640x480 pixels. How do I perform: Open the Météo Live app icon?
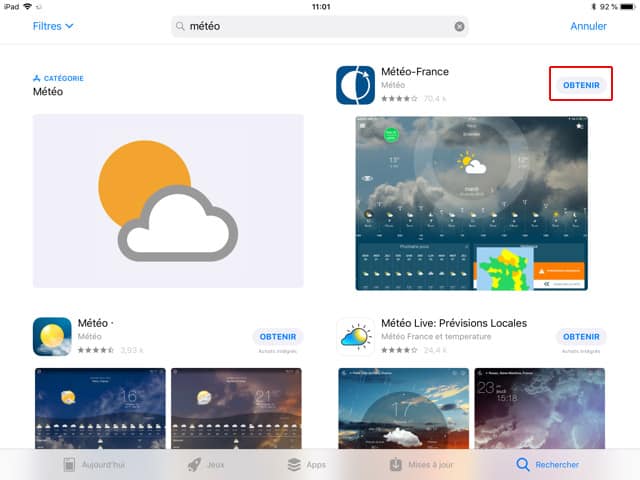(x=355, y=337)
